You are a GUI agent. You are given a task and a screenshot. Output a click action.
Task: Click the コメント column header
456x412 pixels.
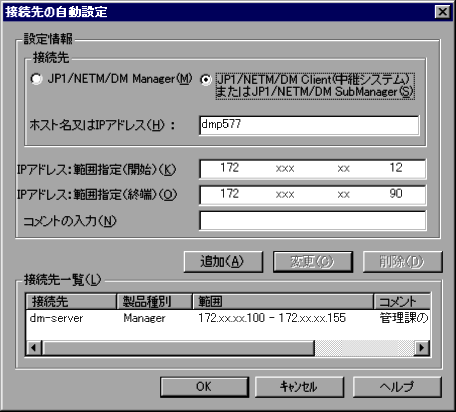(x=402, y=302)
